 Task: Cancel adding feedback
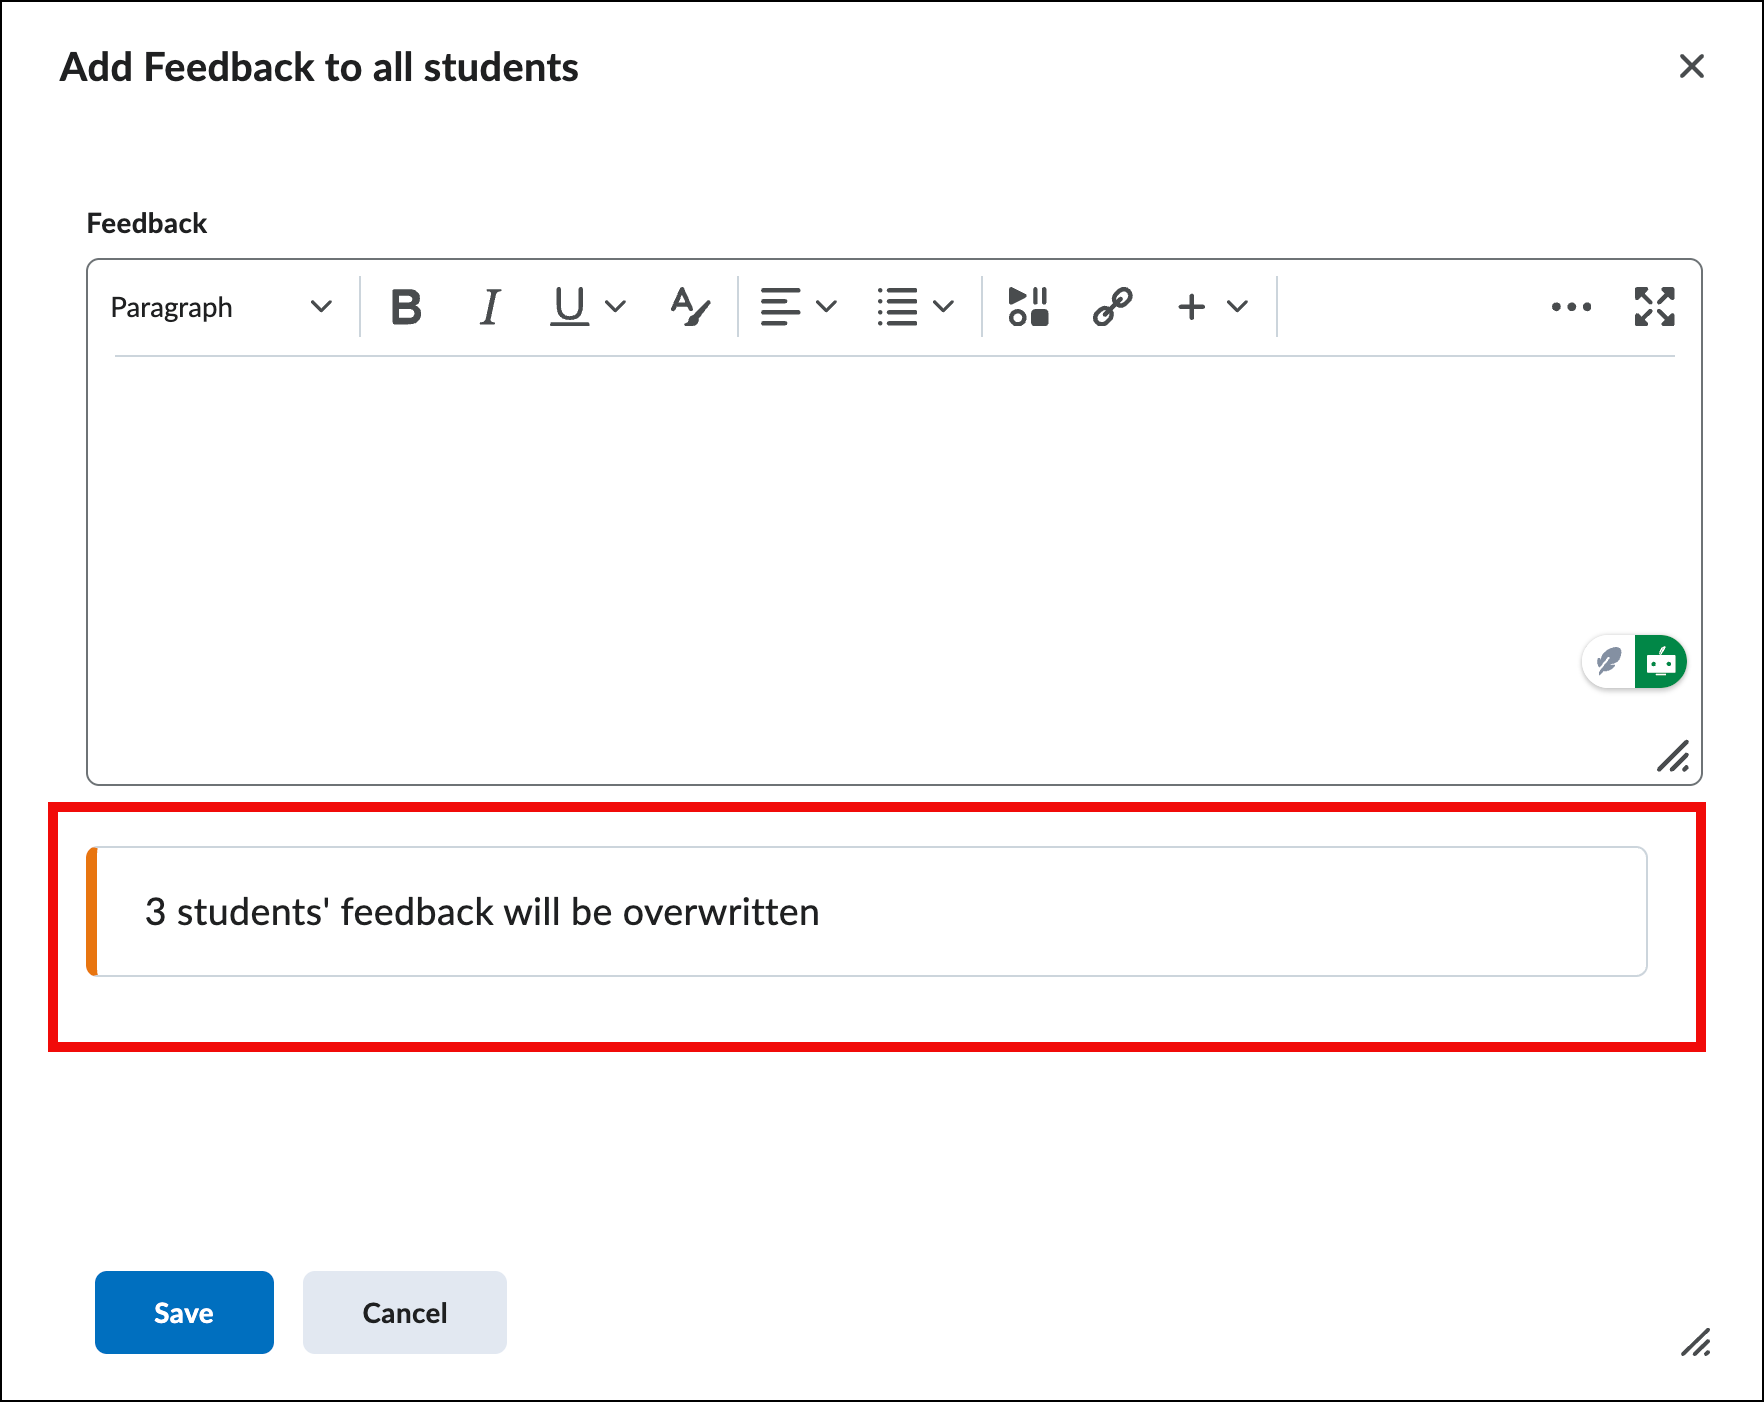404,1312
